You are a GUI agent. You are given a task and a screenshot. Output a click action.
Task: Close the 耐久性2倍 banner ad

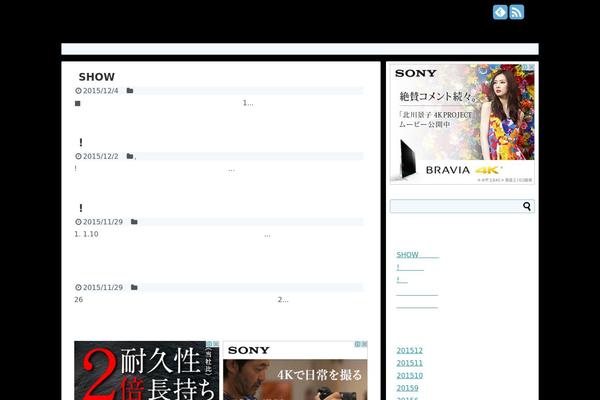click(x=216, y=344)
